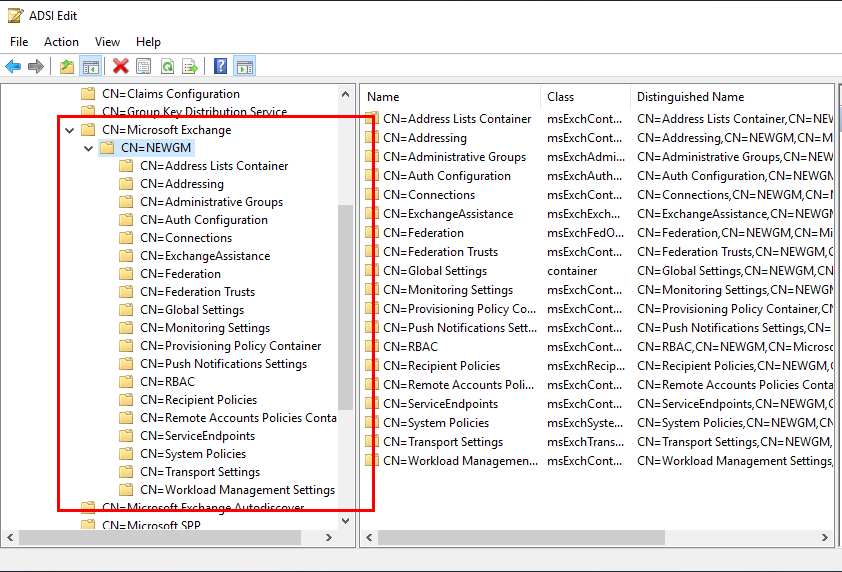Click folder icon of CN=ServiceEndpoints in tree
This screenshot has width=842, height=572.
(126, 436)
